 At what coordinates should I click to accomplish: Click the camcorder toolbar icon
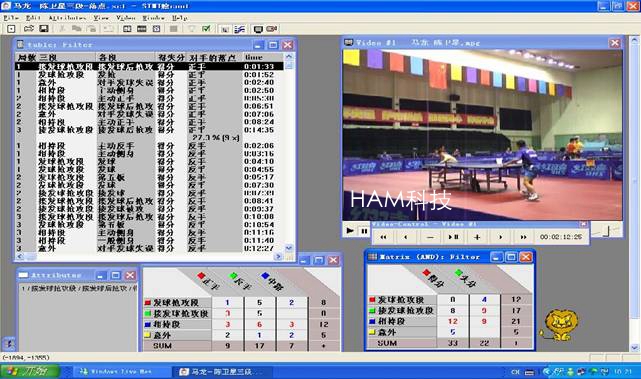tap(271, 29)
